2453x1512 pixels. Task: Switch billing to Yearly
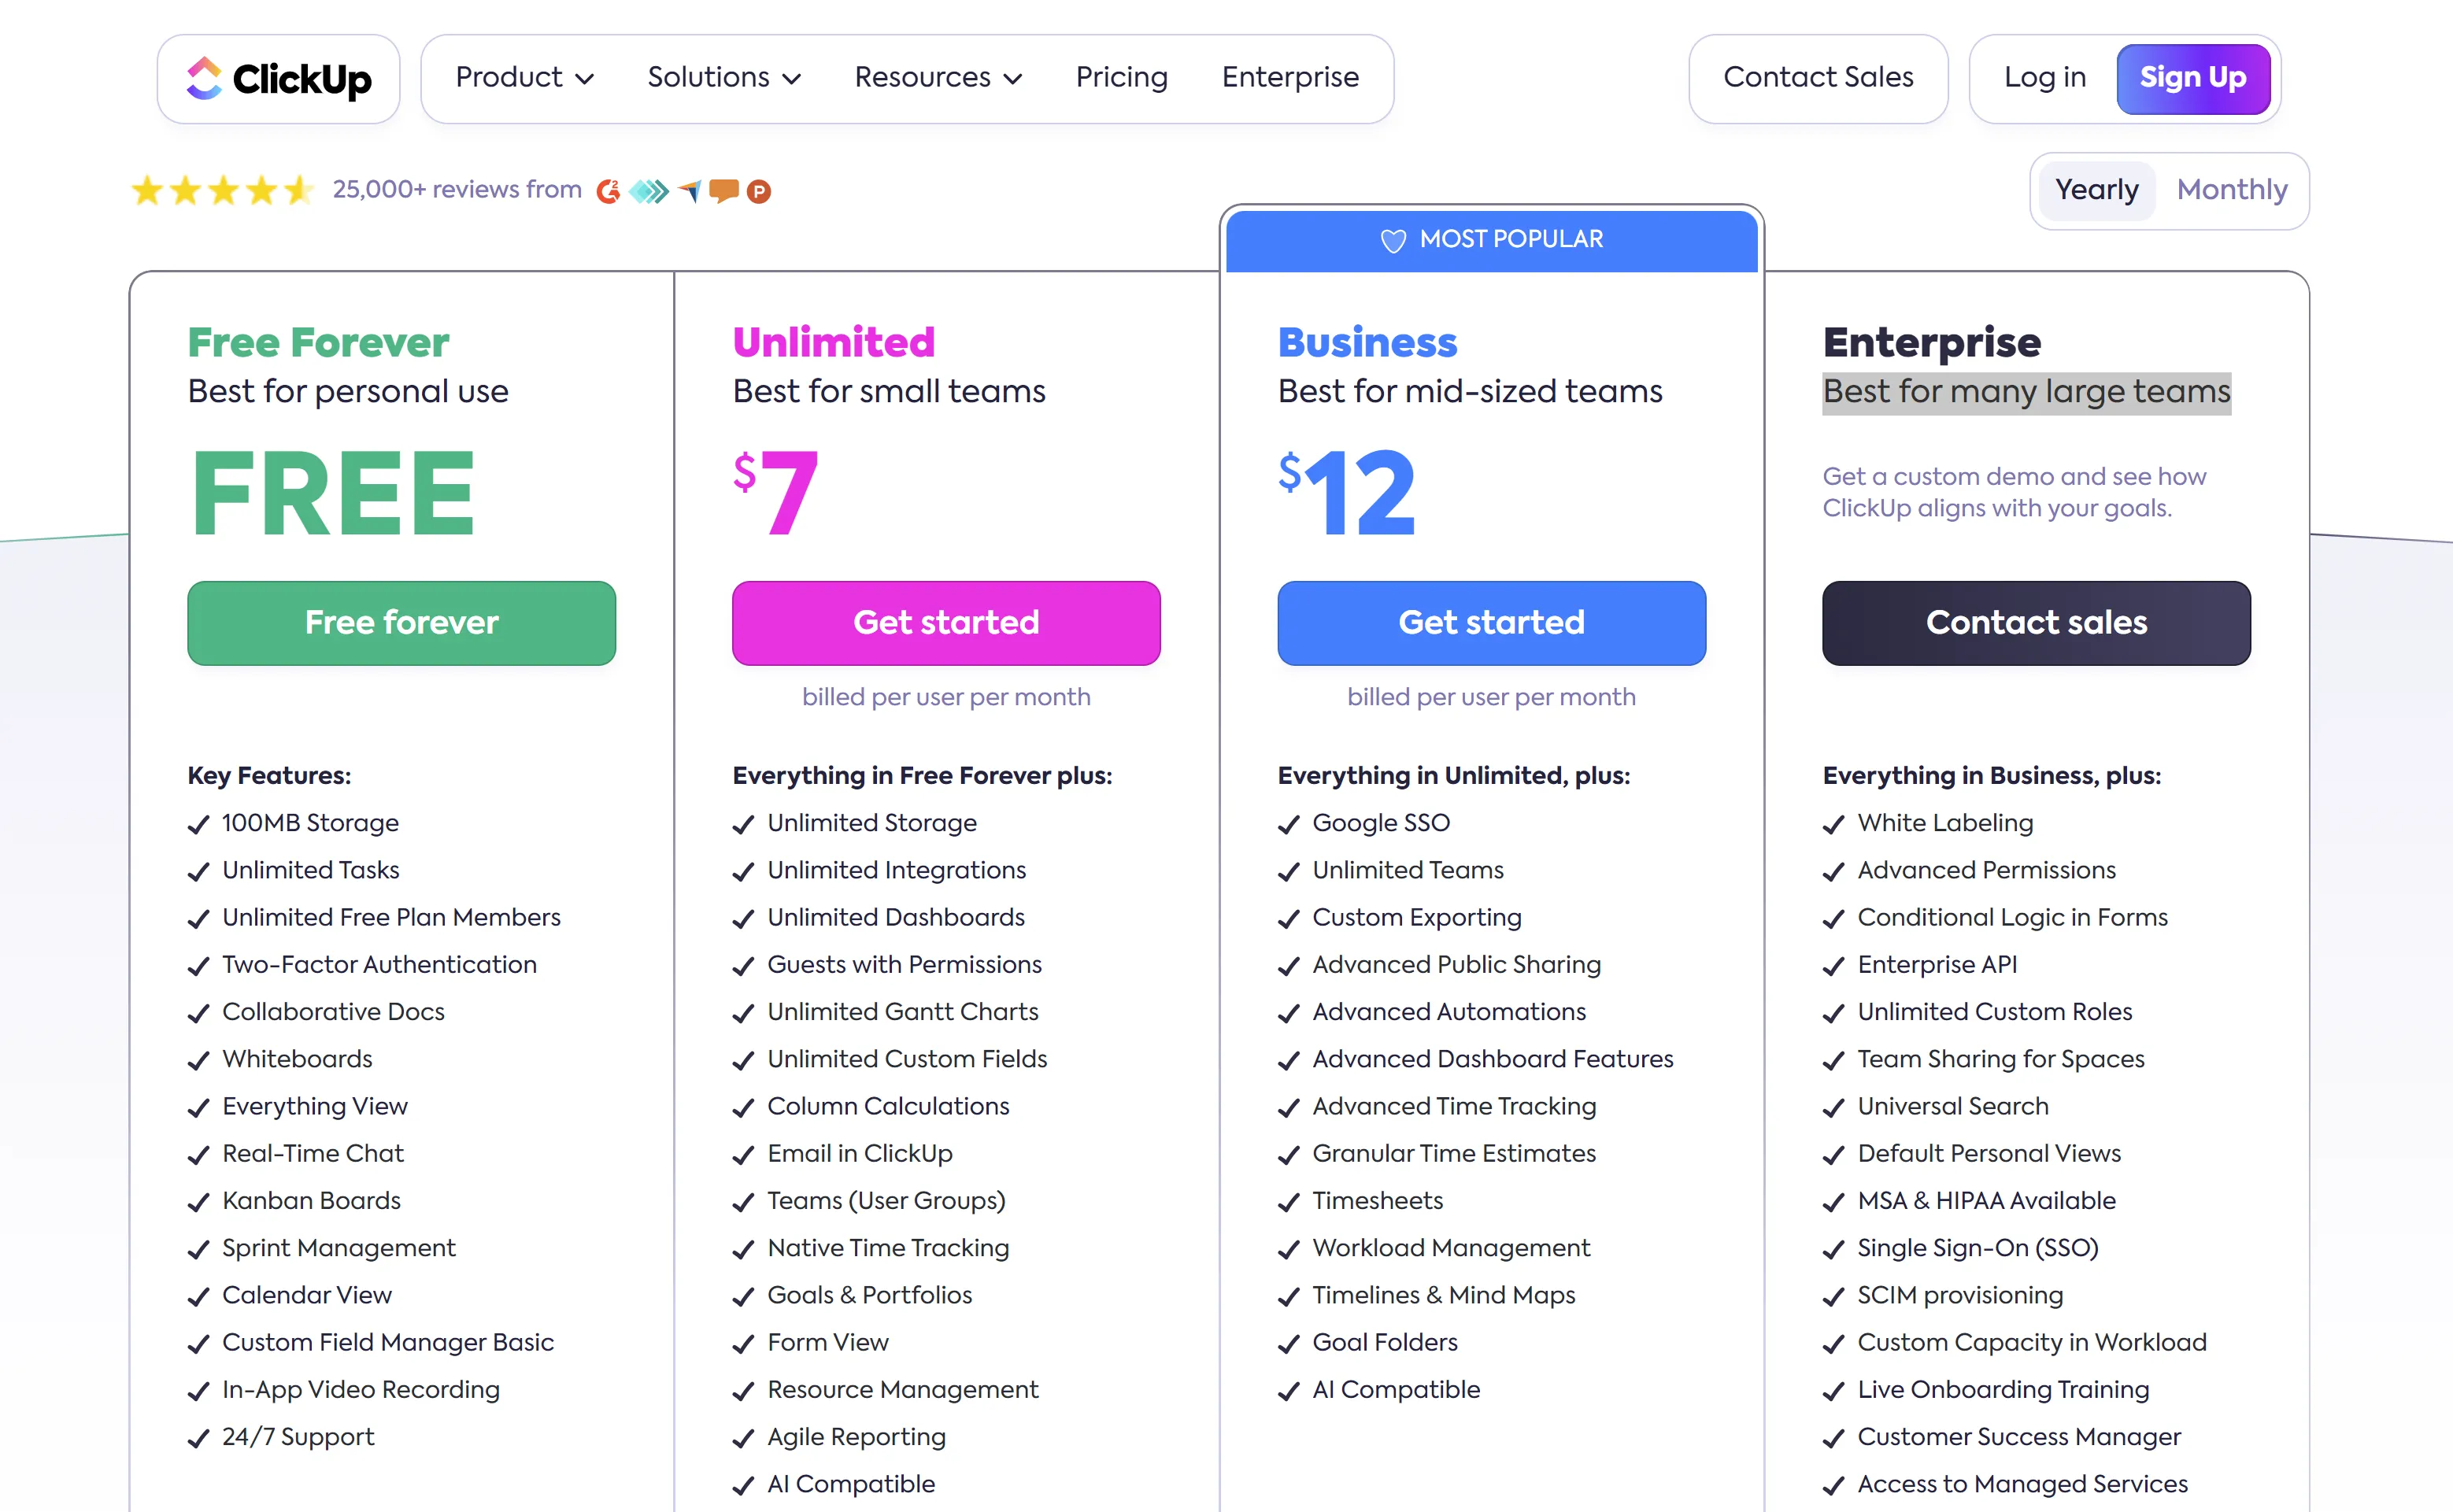tap(2096, 190)
